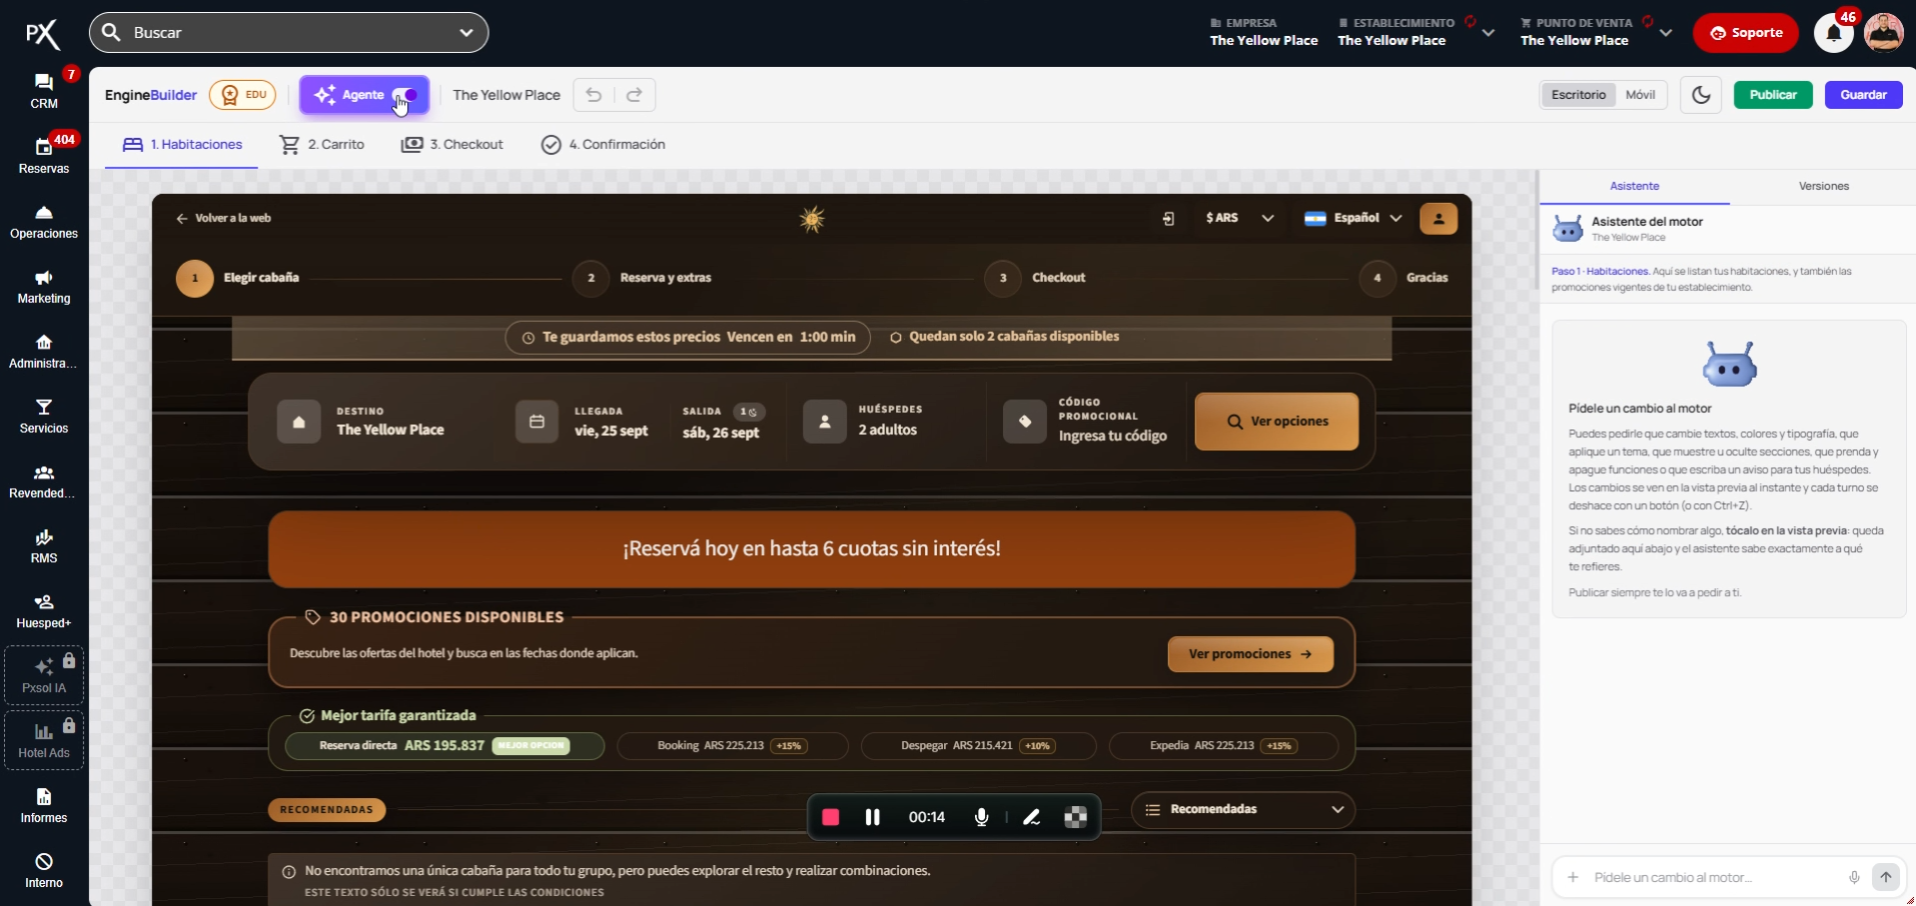The height and width of the screenshot is (906, 1916).
Task: Switch preview to Móvil
Action: point(1640,95)
